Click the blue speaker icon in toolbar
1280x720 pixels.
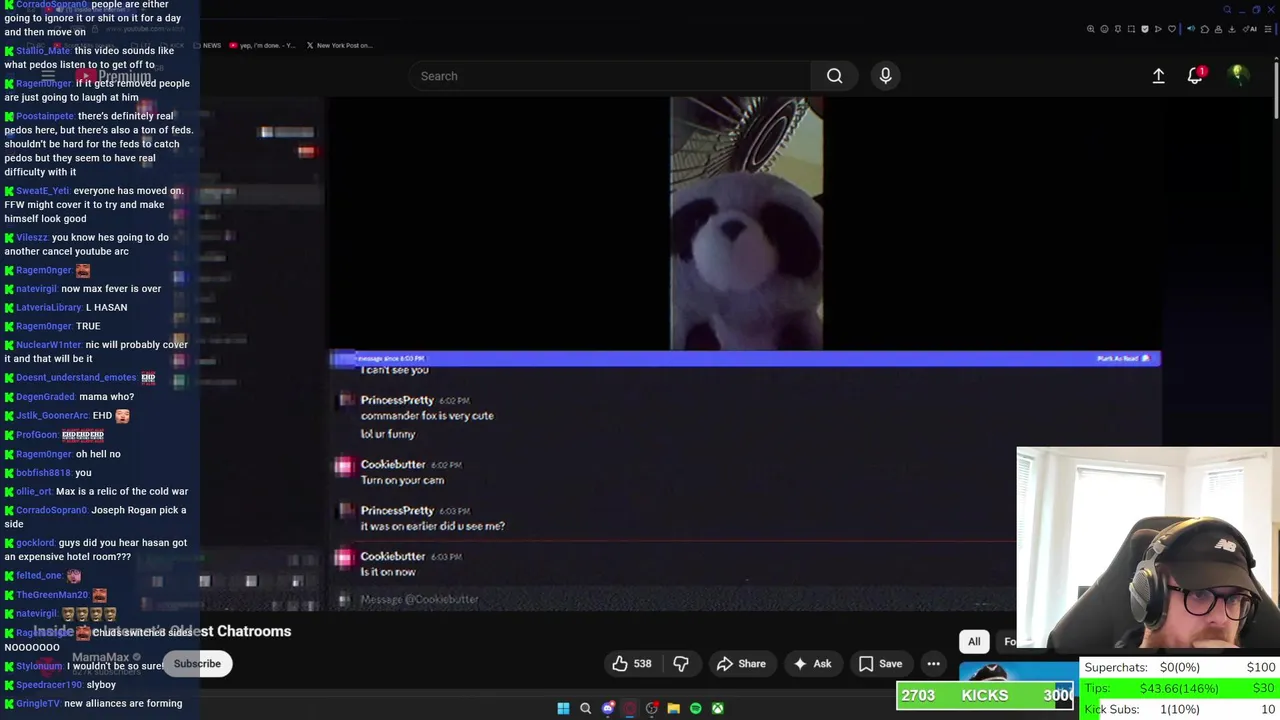[1191, 29]
